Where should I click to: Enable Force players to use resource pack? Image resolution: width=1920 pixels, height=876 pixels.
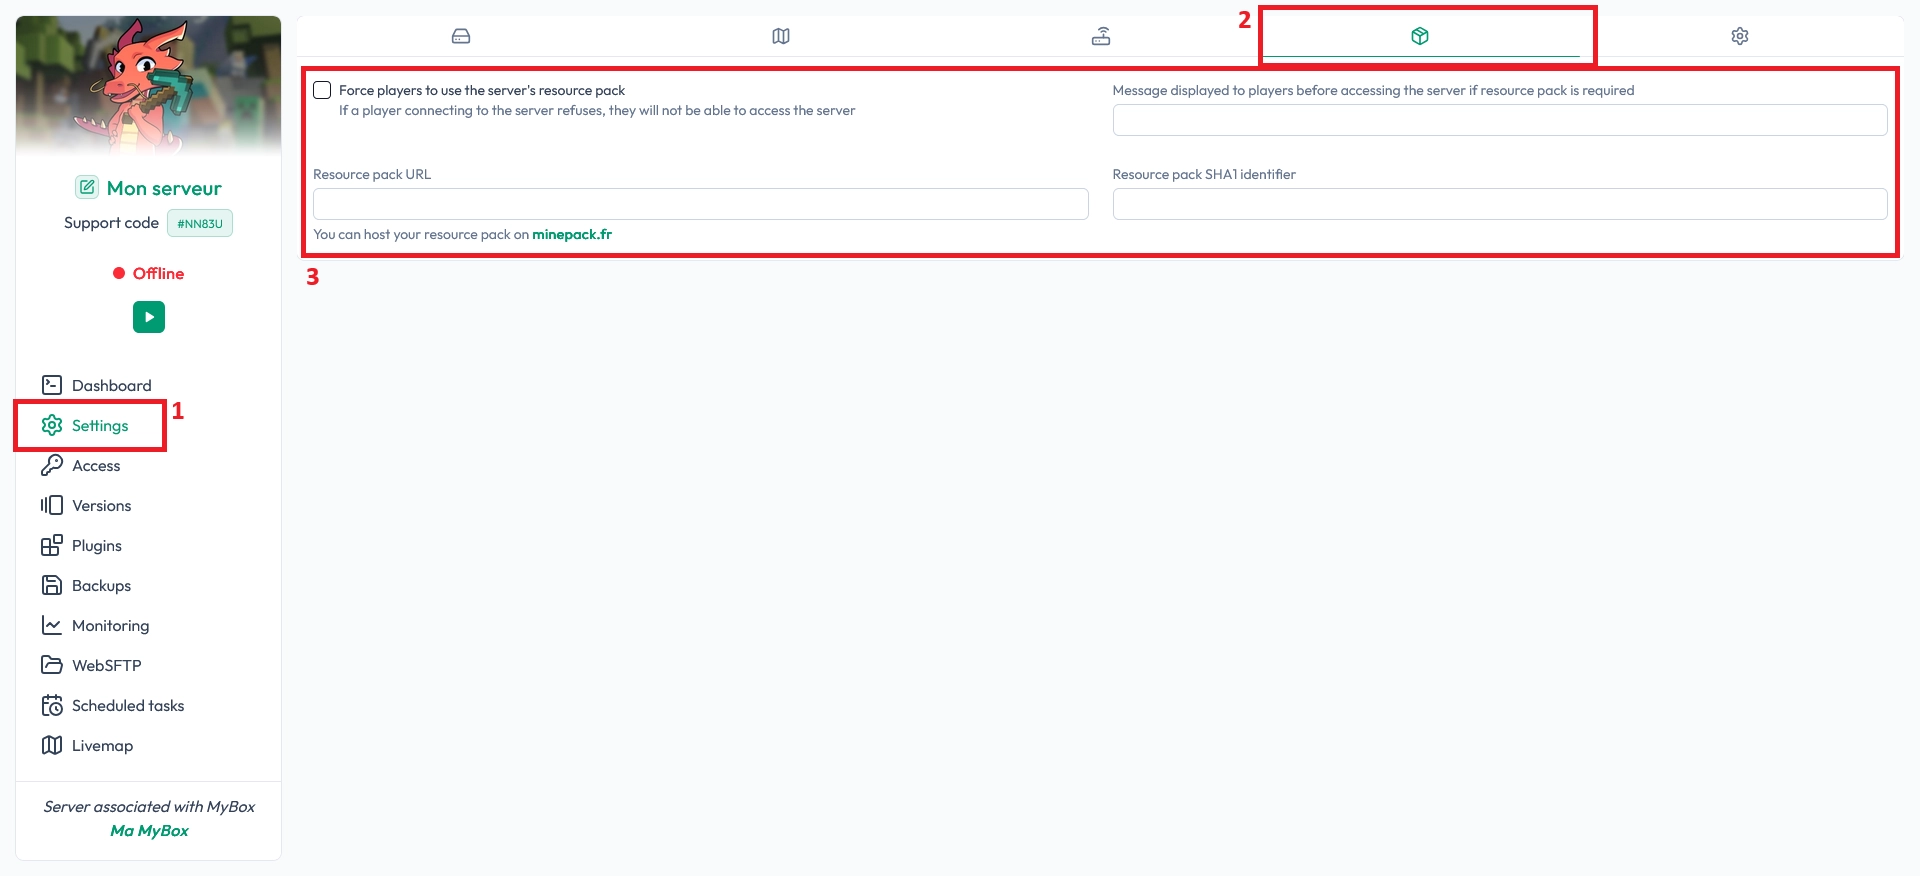coord(322,90)
